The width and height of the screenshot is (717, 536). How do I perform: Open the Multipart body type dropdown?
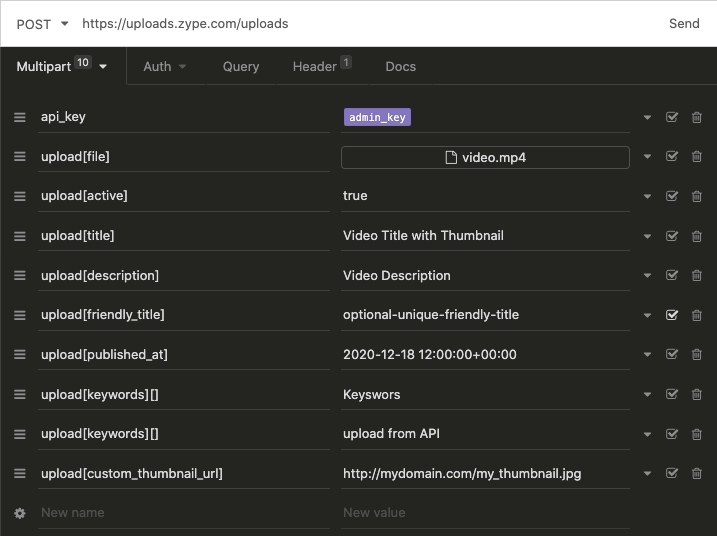62,66
